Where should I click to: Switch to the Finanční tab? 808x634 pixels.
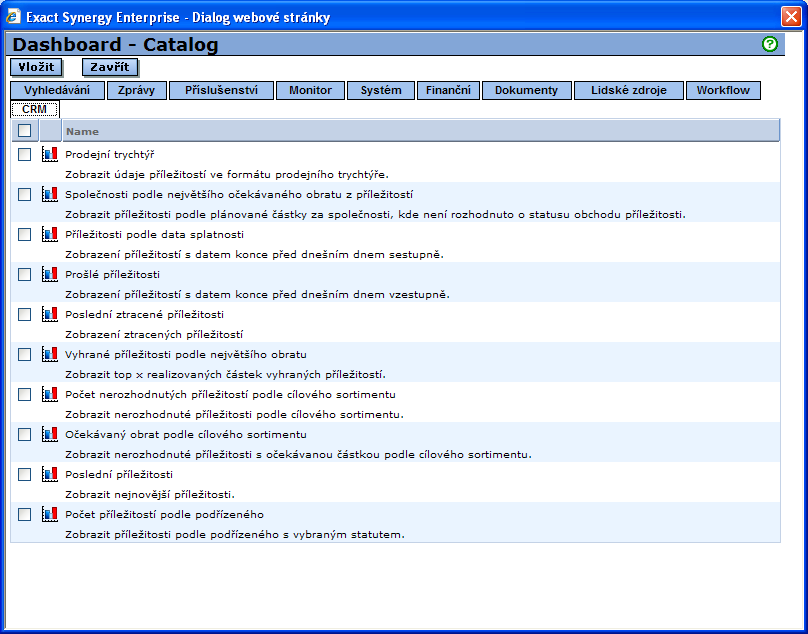point(448,90)
